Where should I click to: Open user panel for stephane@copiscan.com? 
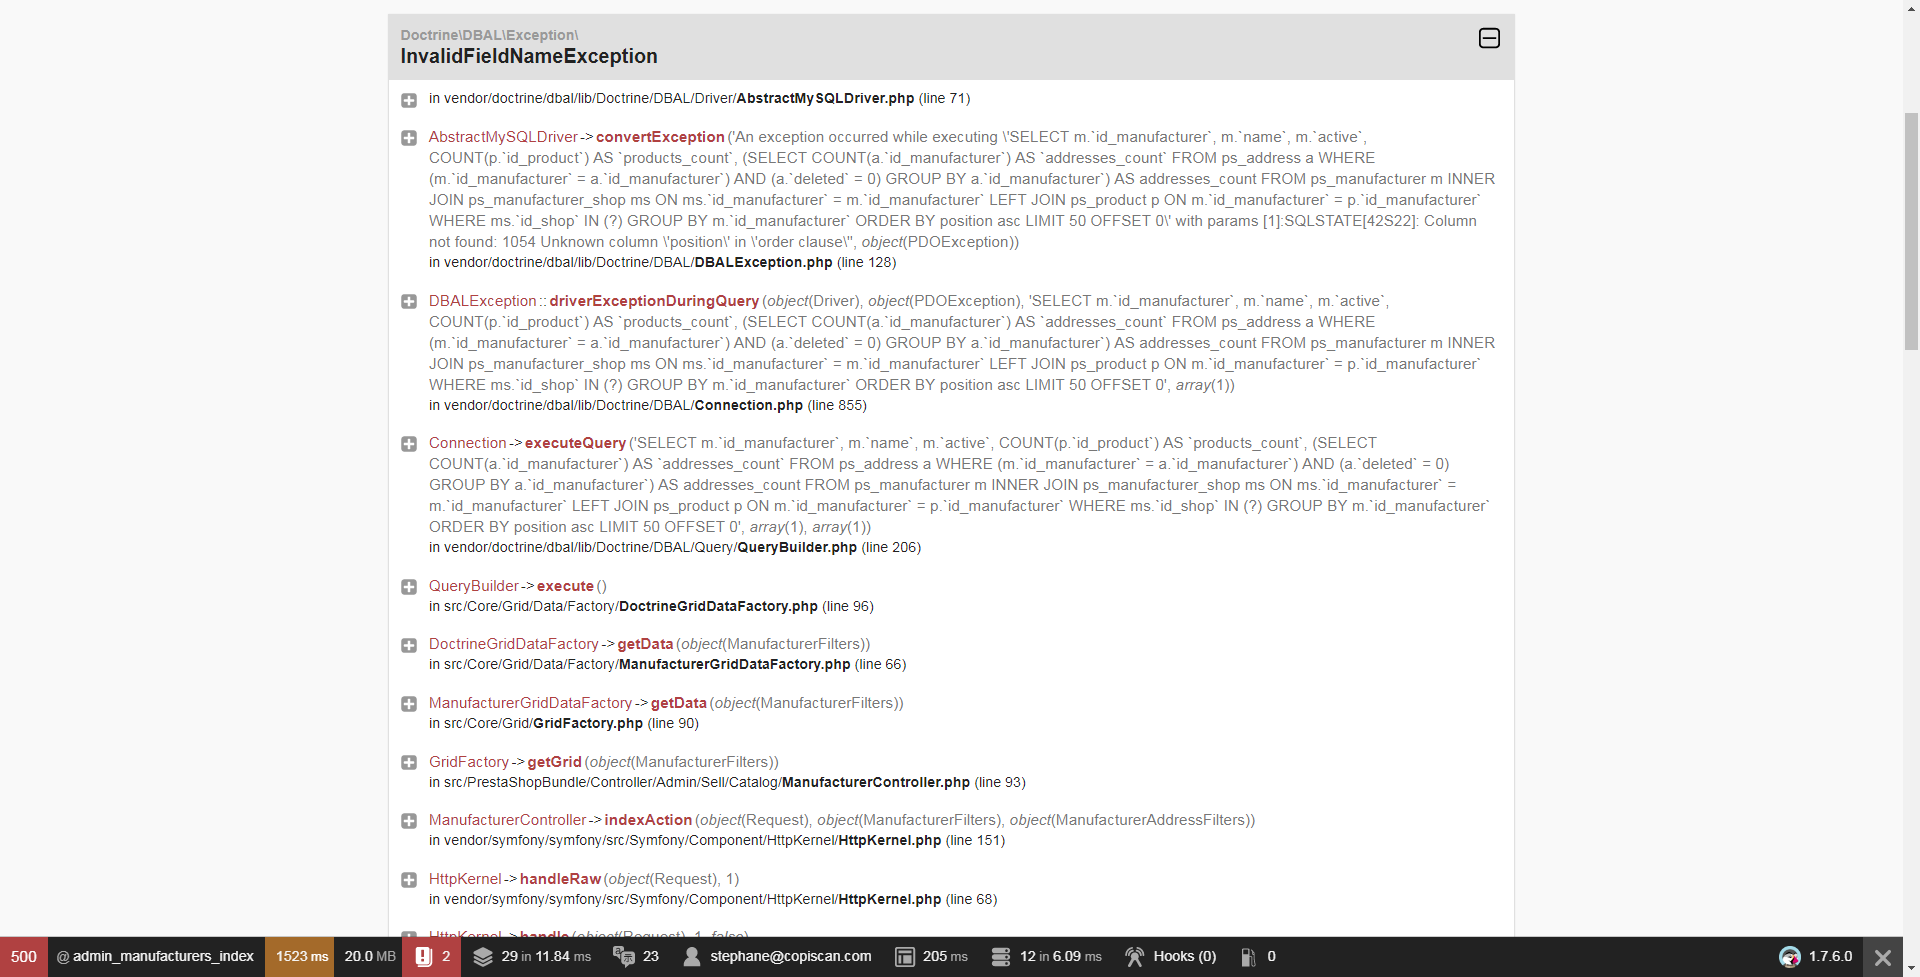pos(777,956)
